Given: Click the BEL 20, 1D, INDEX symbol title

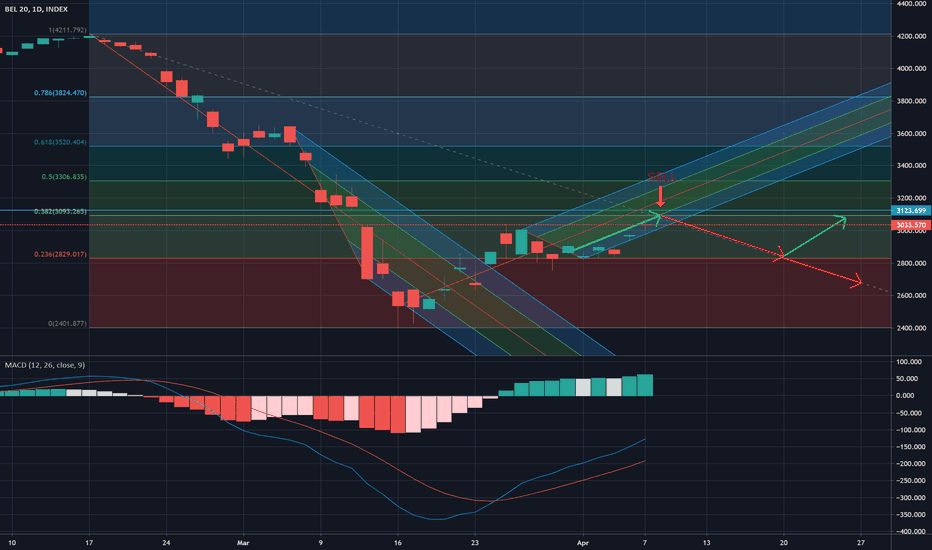Looking at the screenshot, I should 36,10.
